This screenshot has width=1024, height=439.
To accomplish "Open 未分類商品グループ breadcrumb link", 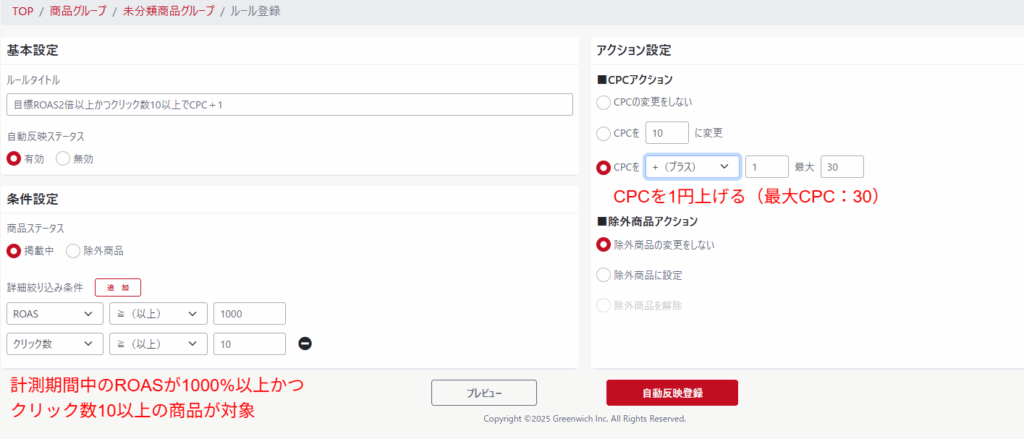I will (167, 11).
